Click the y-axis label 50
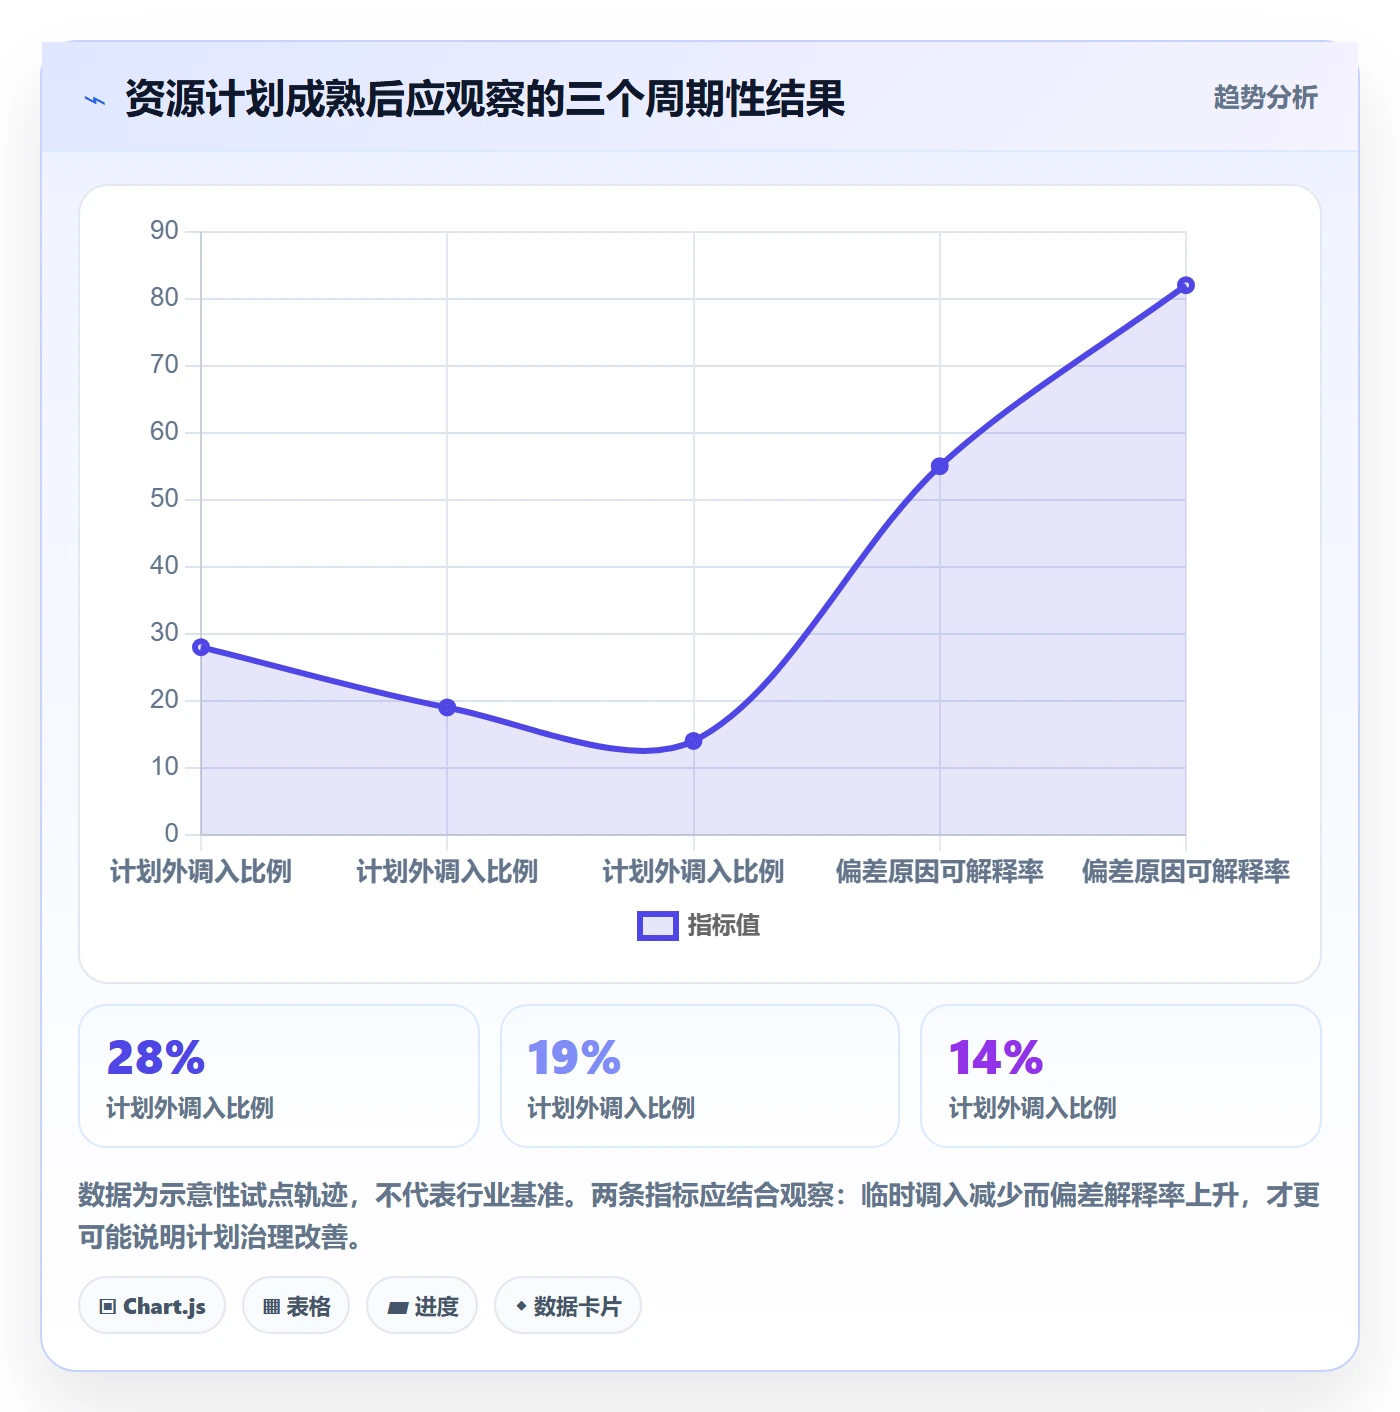This screenshot has width=1400, height=1412. pos(164,499)
